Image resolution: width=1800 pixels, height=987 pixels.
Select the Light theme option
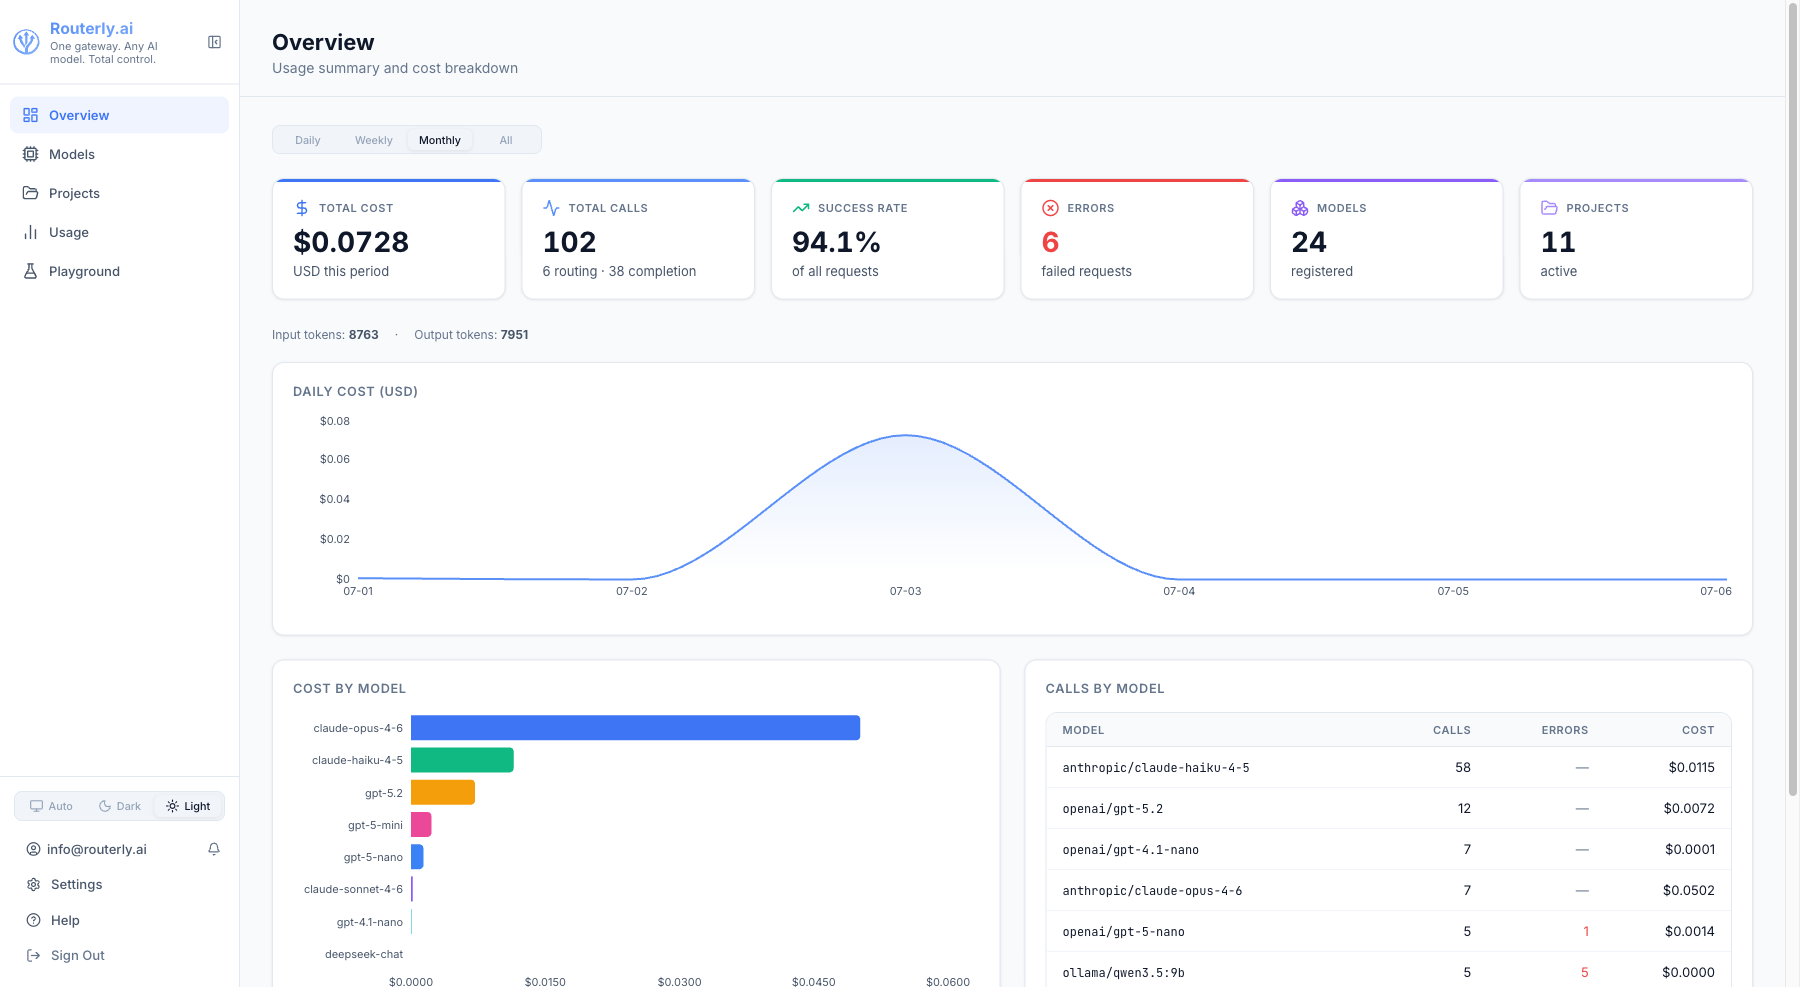click(x=188, y=806)
